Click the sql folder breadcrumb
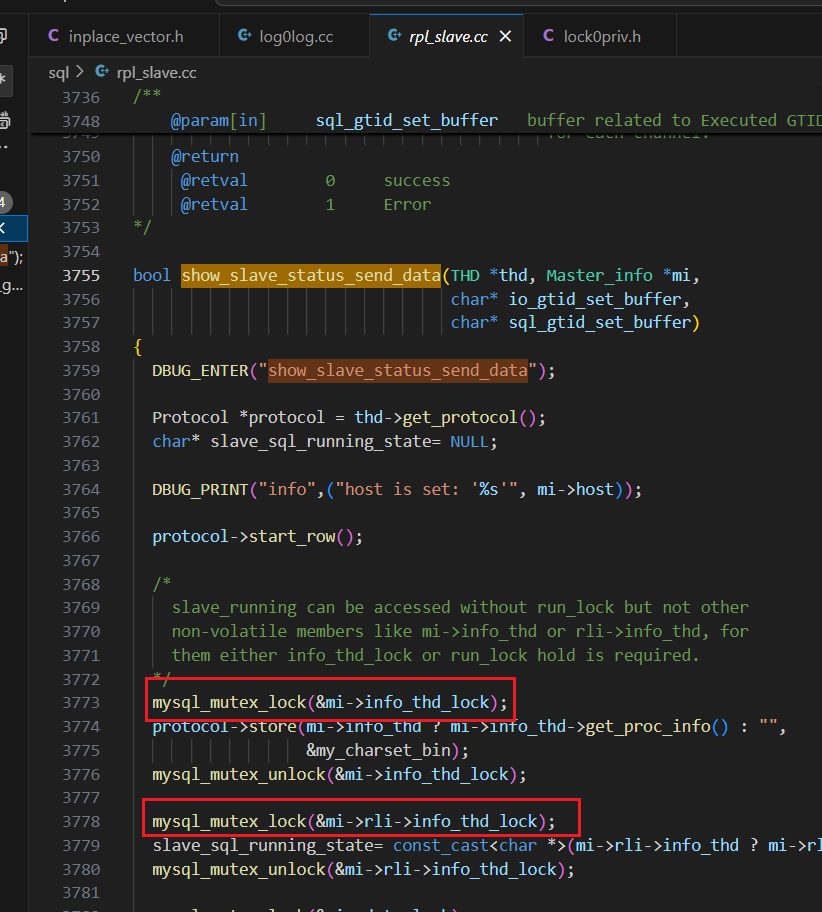822x912 pixels. (58, 73)
